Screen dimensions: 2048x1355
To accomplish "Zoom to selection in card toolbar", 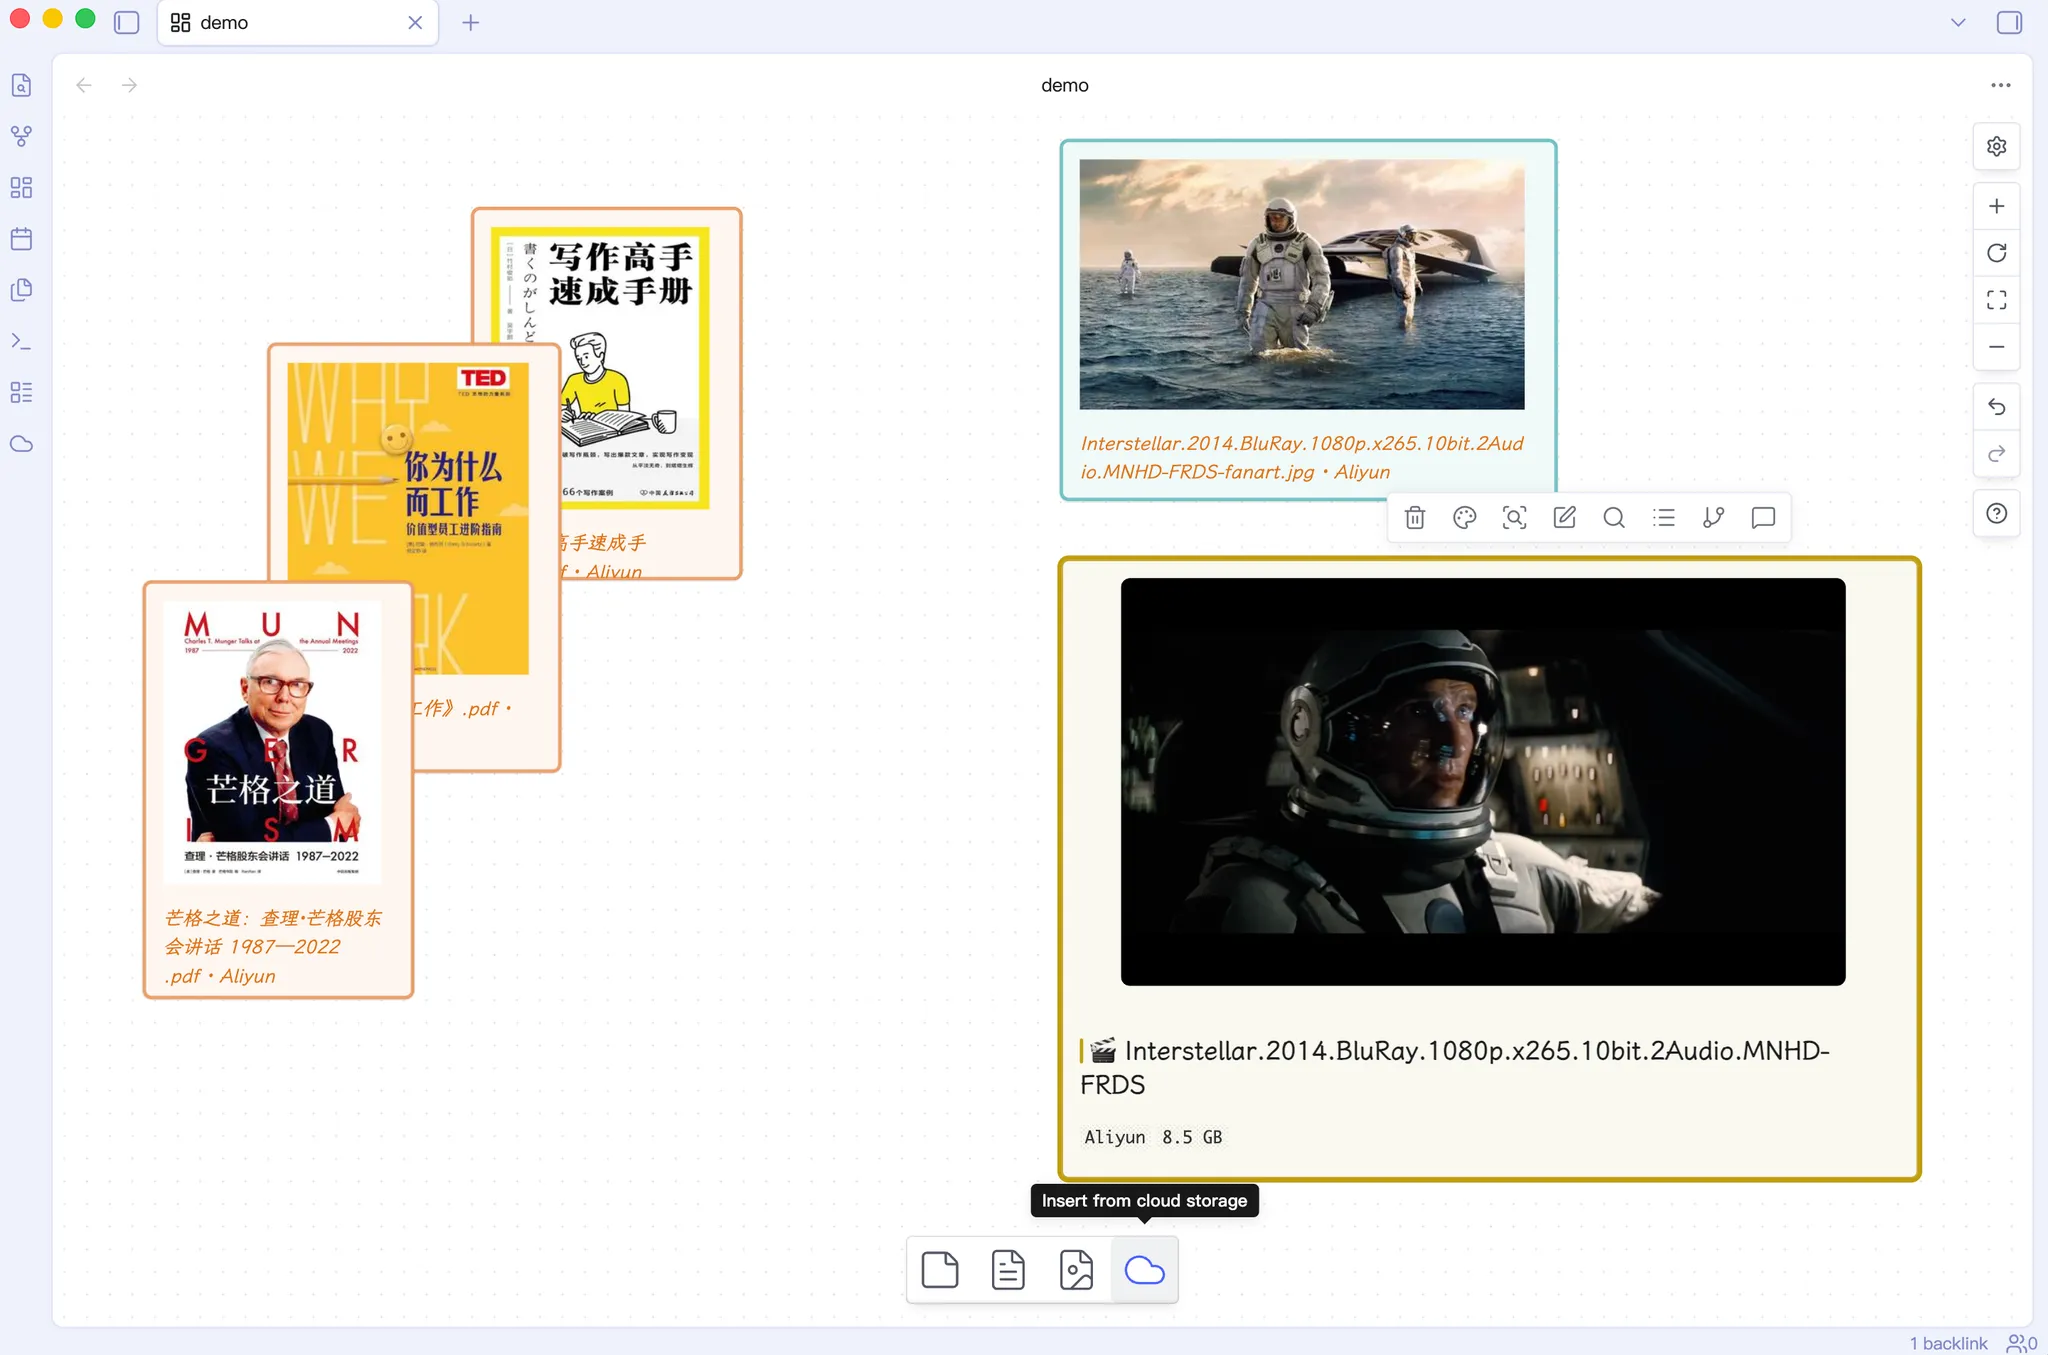I will point(1514,517).
